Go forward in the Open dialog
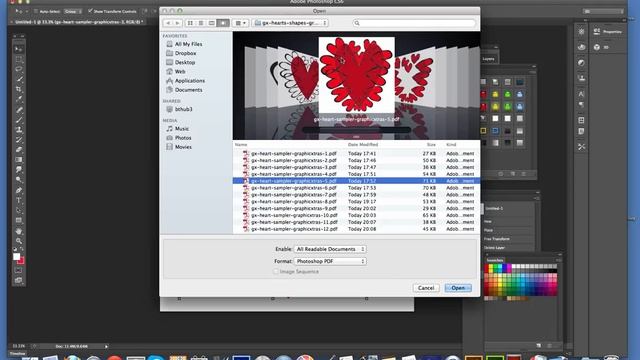Screen dimensions: 640x360 177,23
